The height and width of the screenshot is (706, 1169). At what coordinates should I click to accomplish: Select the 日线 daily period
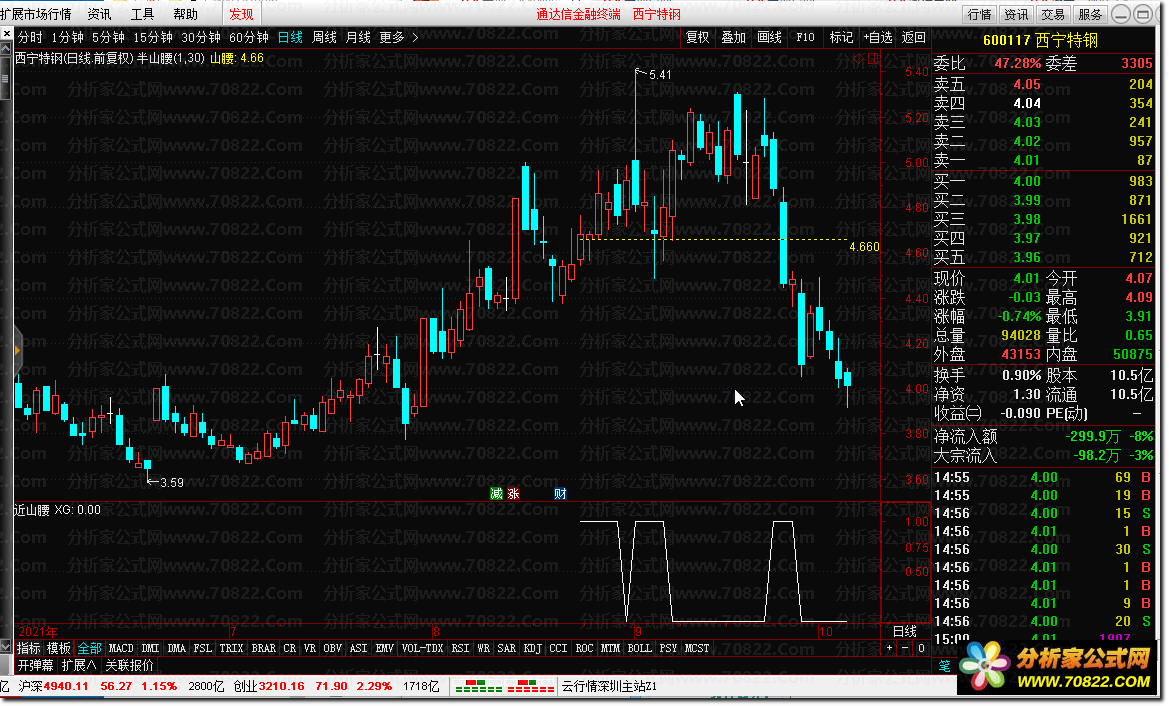pyautogui.click(x=290, y=37)
